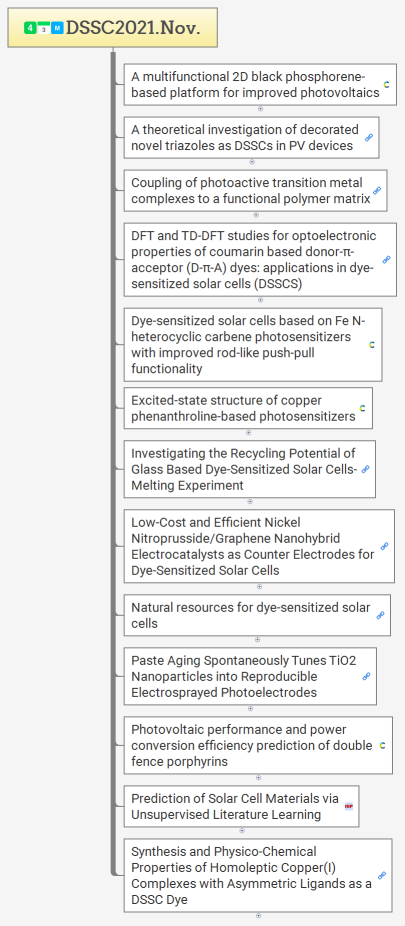Expand the Recycling Potential Melting Experiment topic
Viewport: 405px width, 926px height.
250,501
